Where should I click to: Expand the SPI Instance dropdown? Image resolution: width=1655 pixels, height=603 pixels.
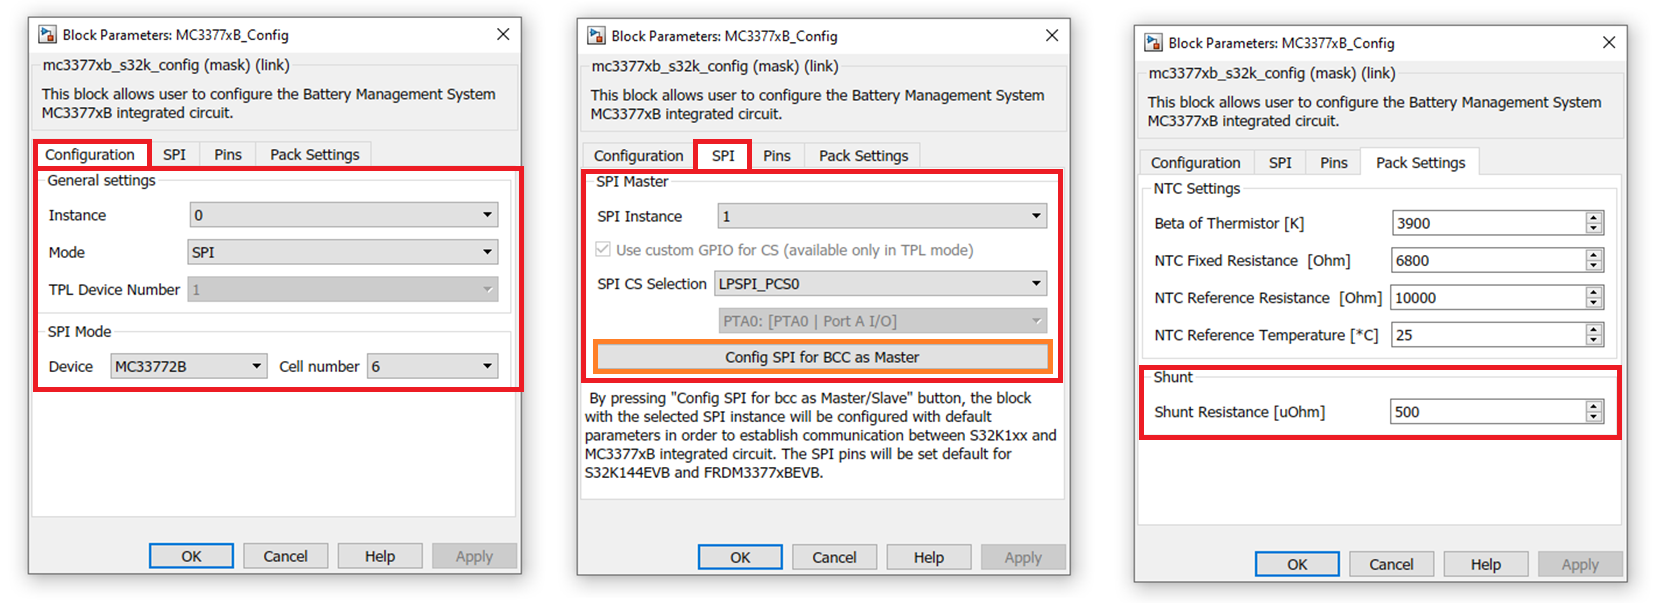[x=882, y=216]
